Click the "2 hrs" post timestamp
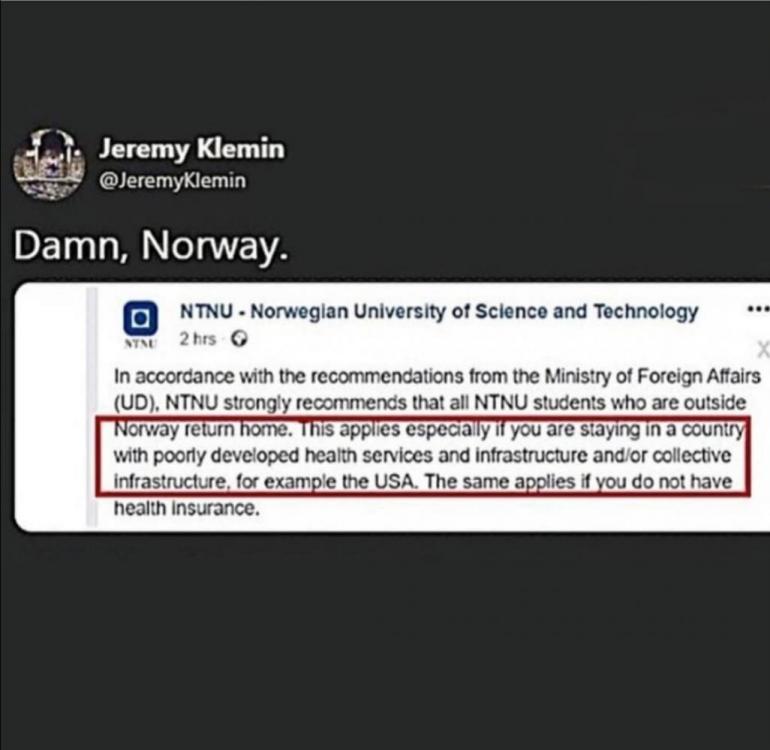 point(198,339)
